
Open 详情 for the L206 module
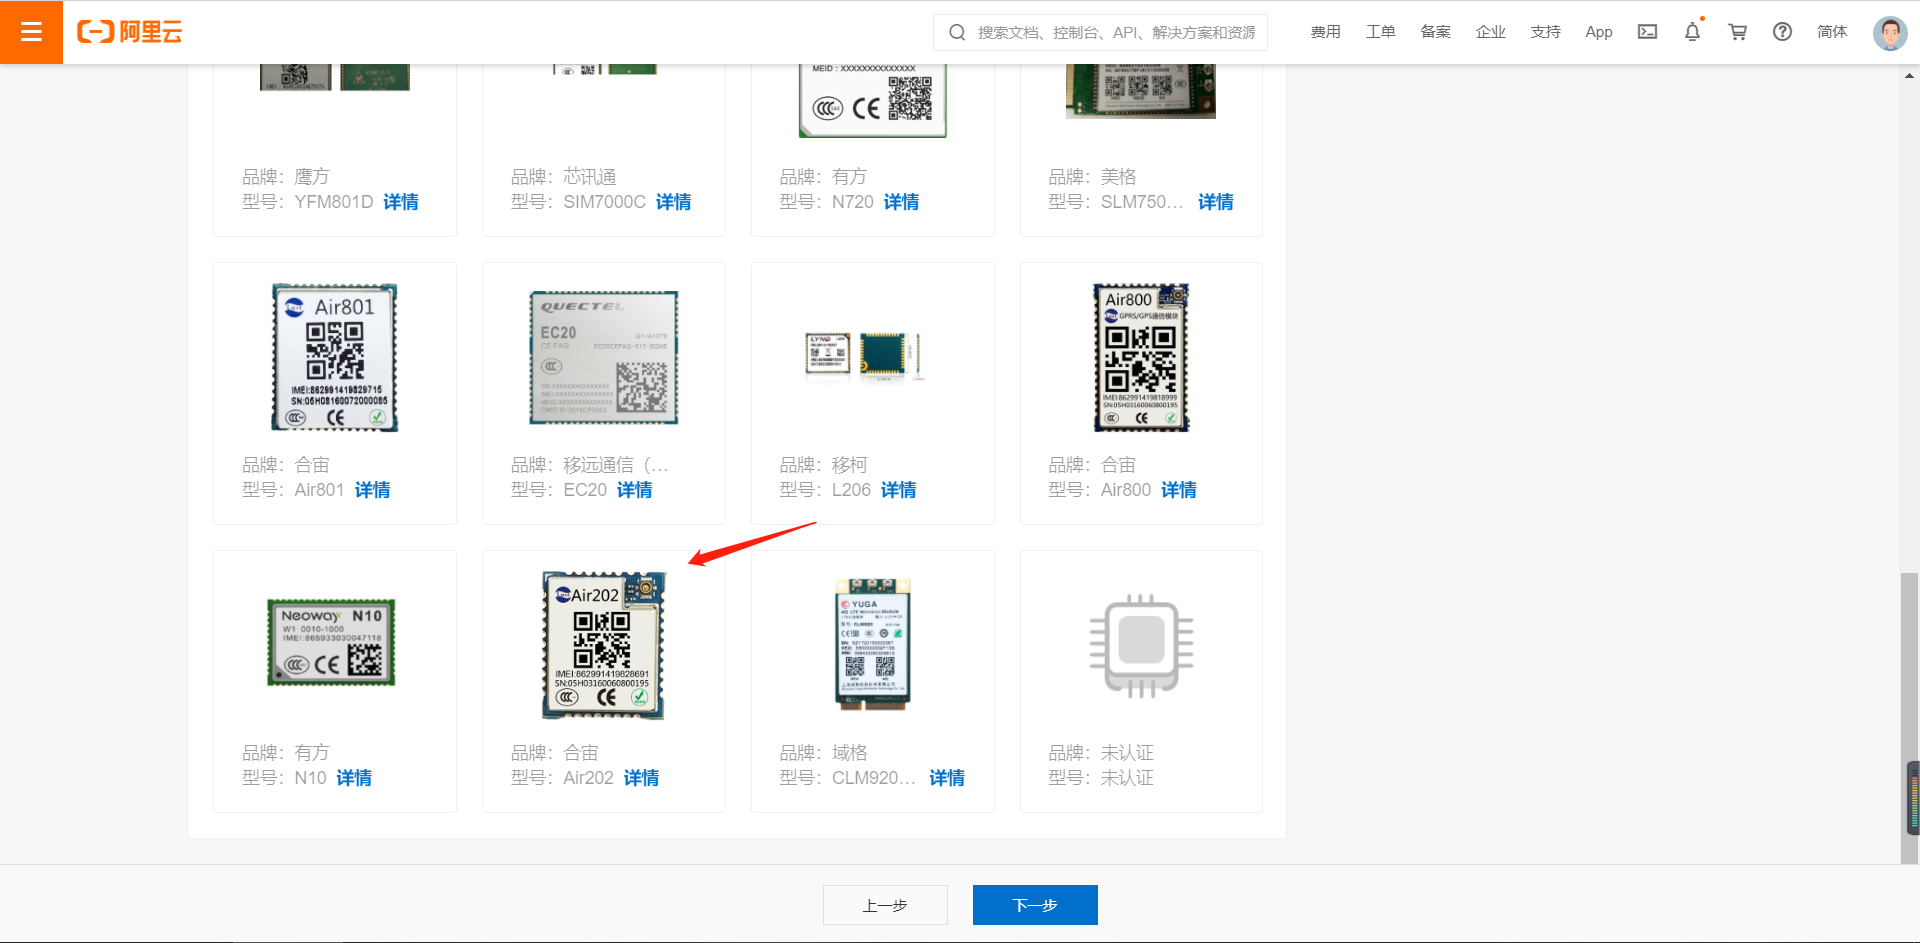click(x=898, y=490)
